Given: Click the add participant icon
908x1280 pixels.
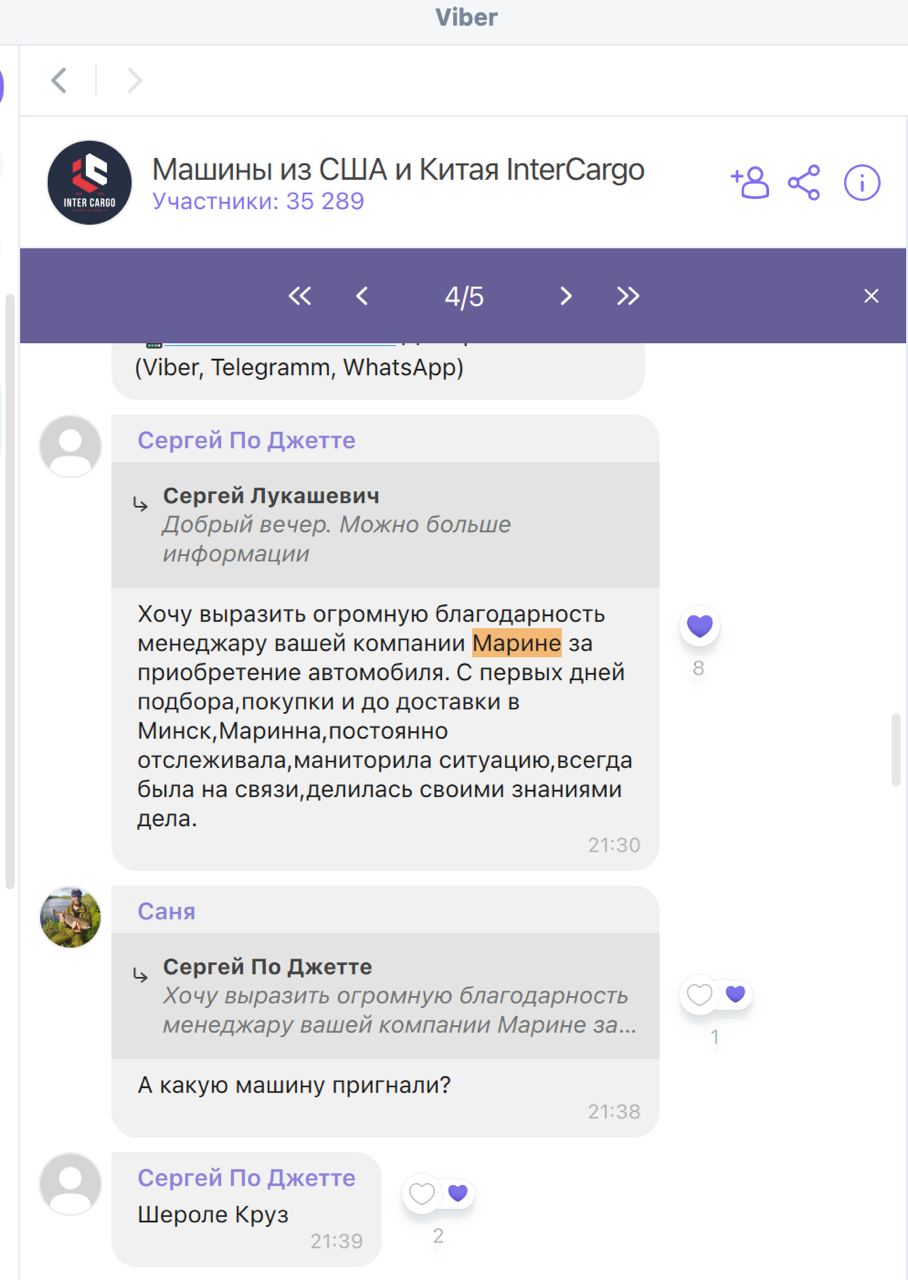Looking at the screenshot, I should (750, 183).
